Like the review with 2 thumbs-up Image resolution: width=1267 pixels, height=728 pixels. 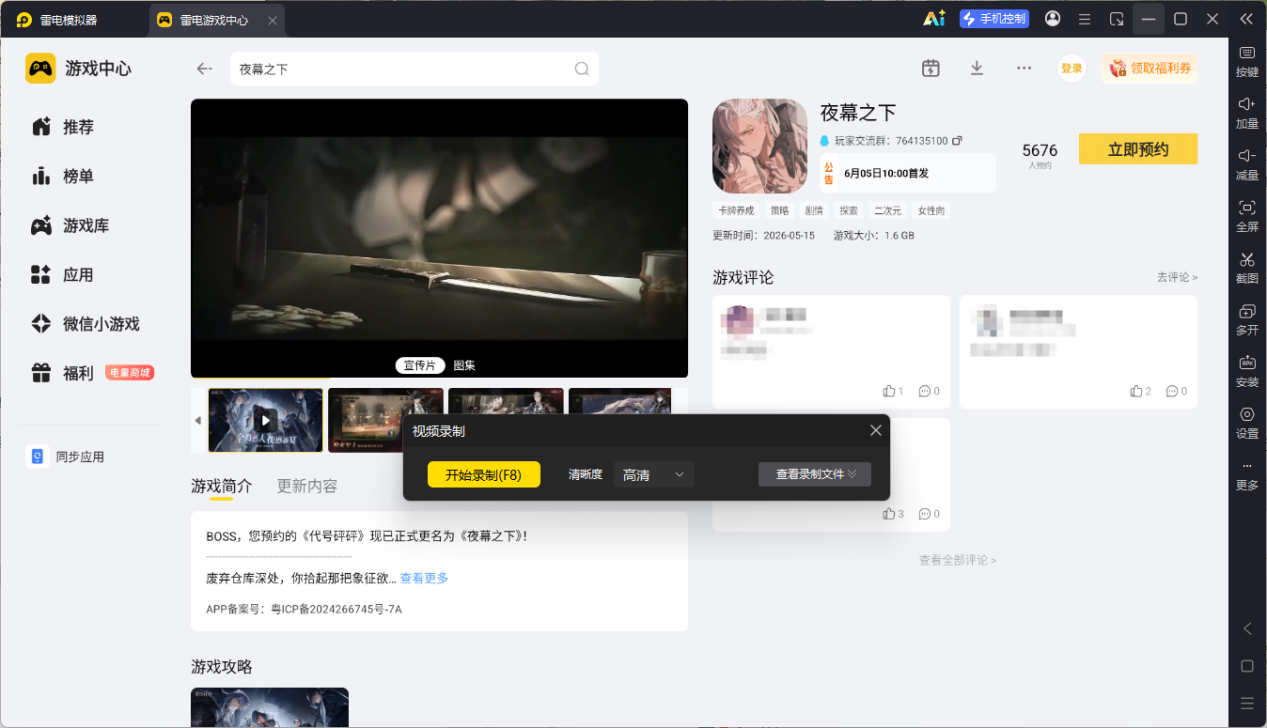click(1141, 391)
